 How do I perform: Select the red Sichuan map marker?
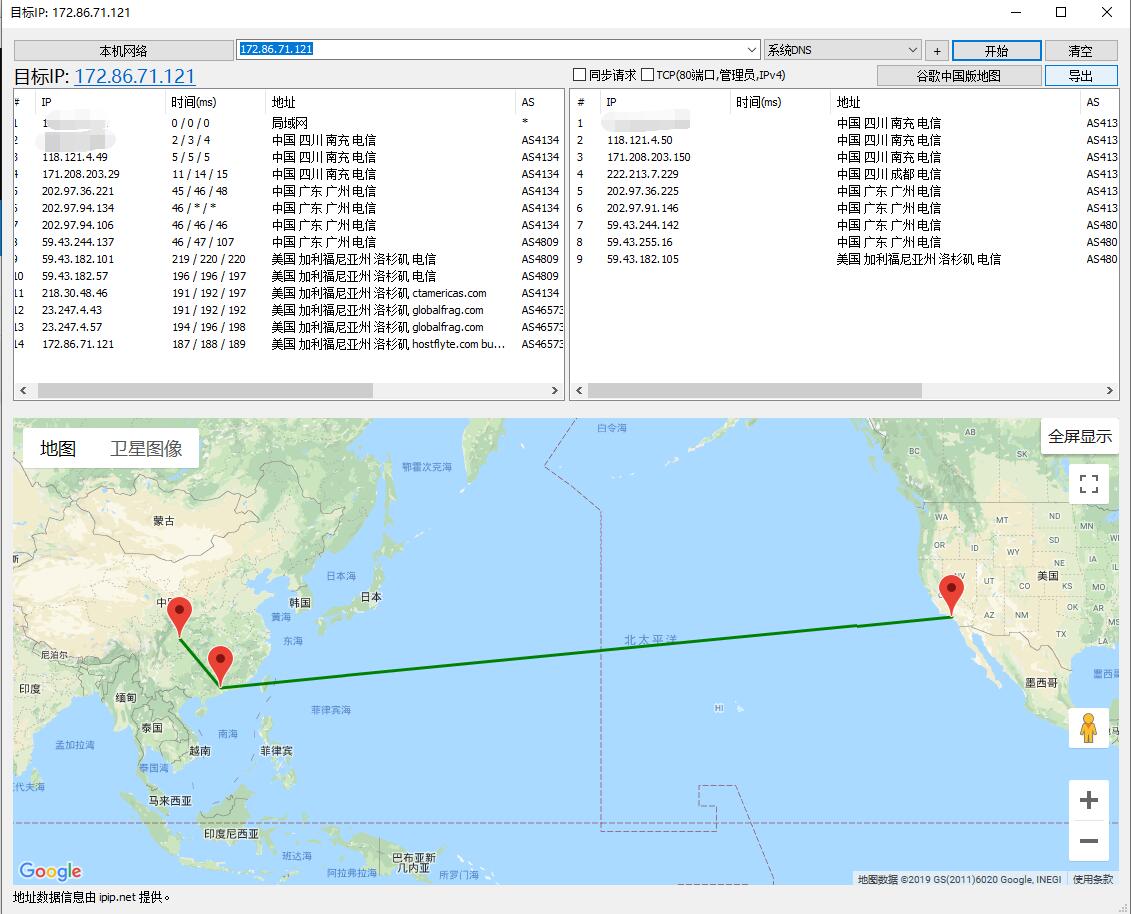[x=181, y=613]
